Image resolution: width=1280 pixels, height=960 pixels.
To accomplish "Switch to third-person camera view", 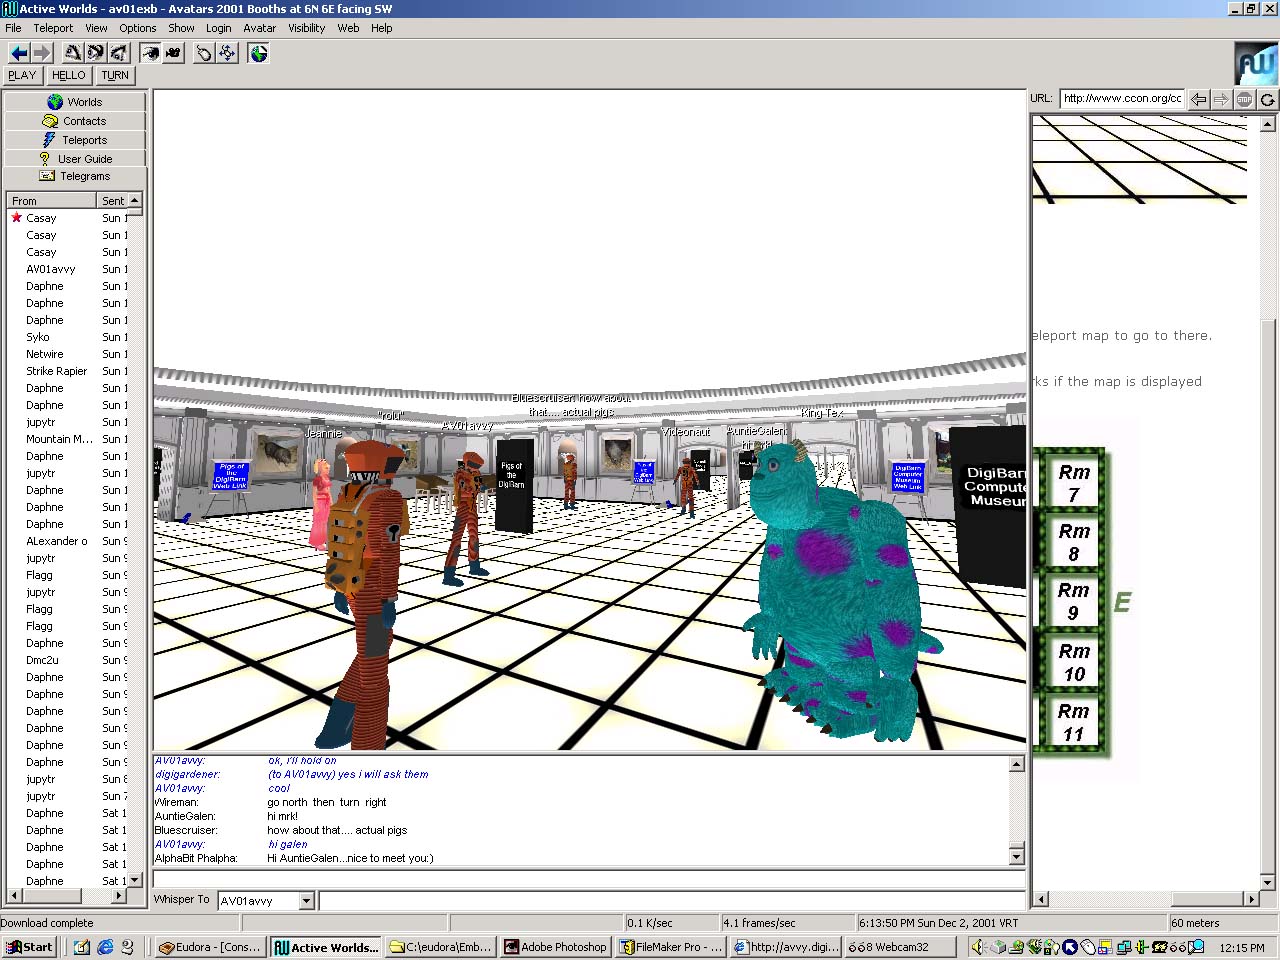I will pyautogui.click(x=173, y=53).
